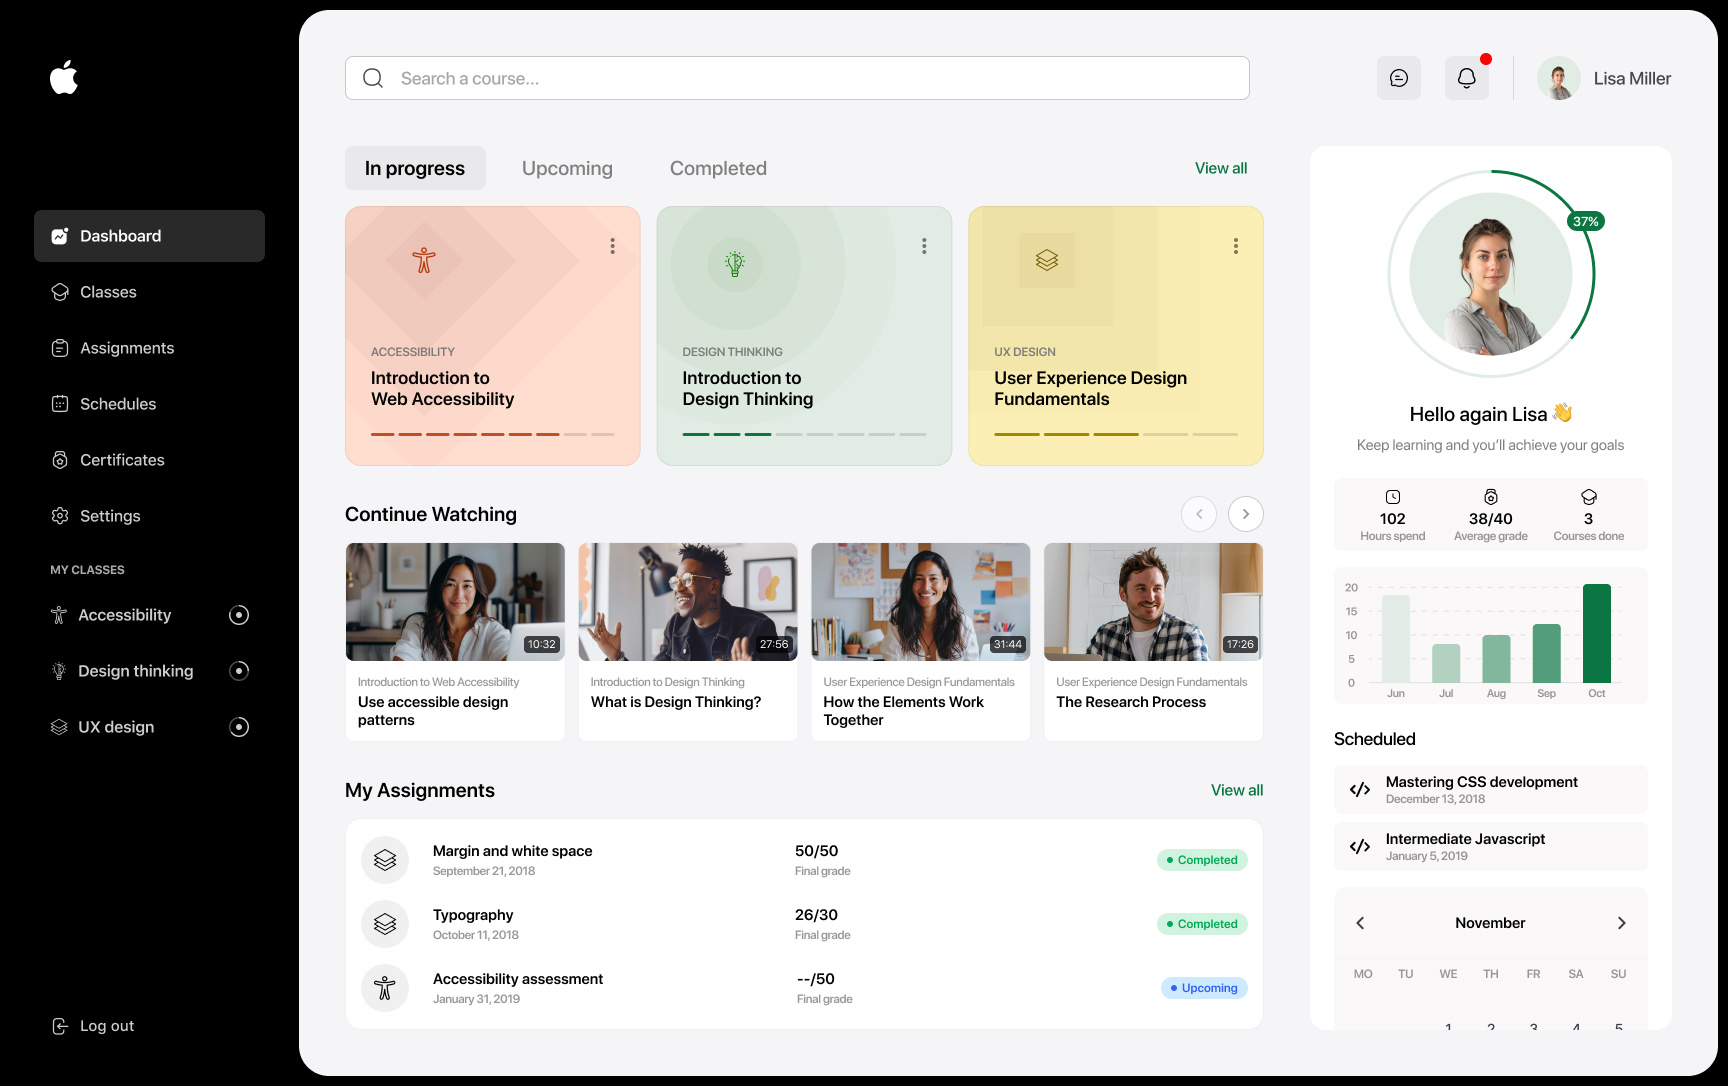Open the notifications bell

[x=1466, y=77]
